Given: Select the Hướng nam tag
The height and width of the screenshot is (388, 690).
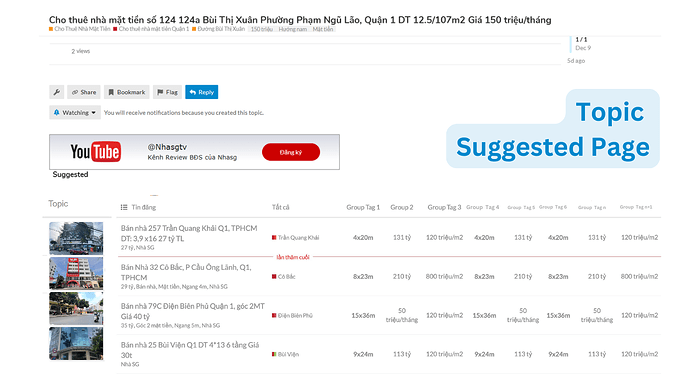Looking at the screenshot, I should [x=293, y=29].
